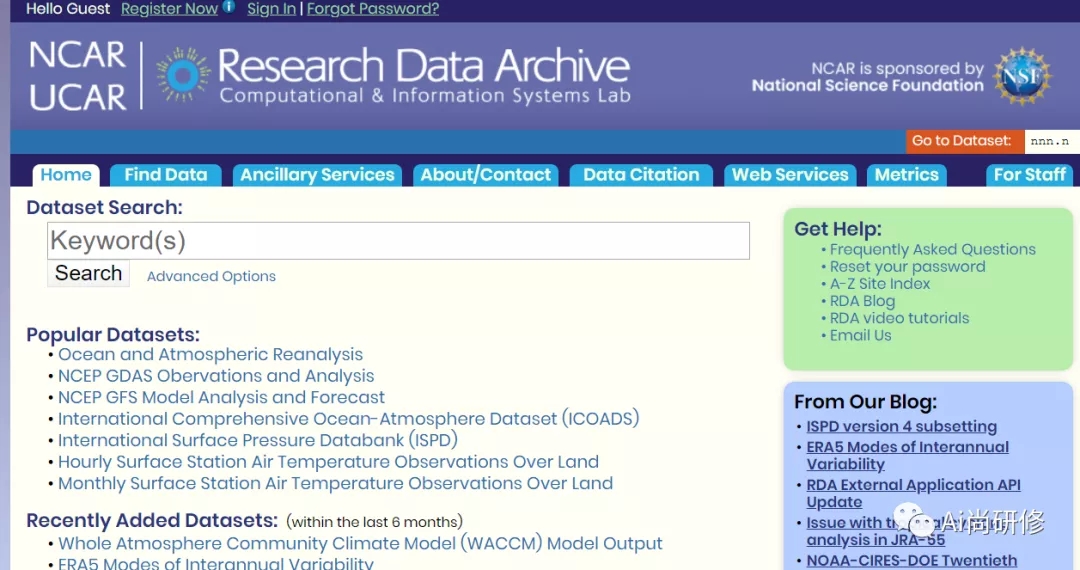This screenshot has height=570, width=1080.
Task: Open the WACCM Model Output dataset link
Action: coord(360,543)
